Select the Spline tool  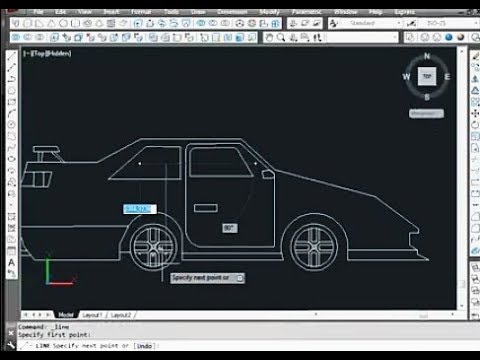tap(12, 147)
